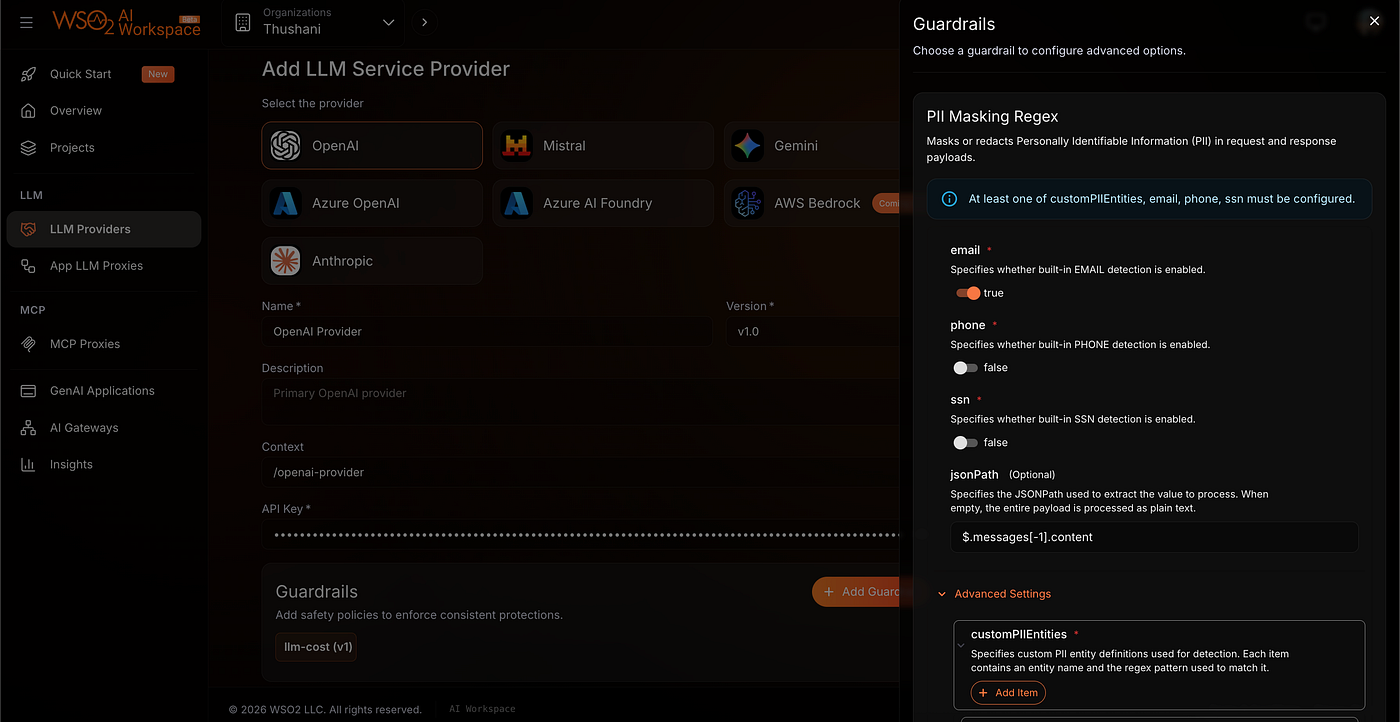The image size is (1400, 722).
Task: Collapse the customPIIEntities section chevron
Action: click(x=961, y=645)
